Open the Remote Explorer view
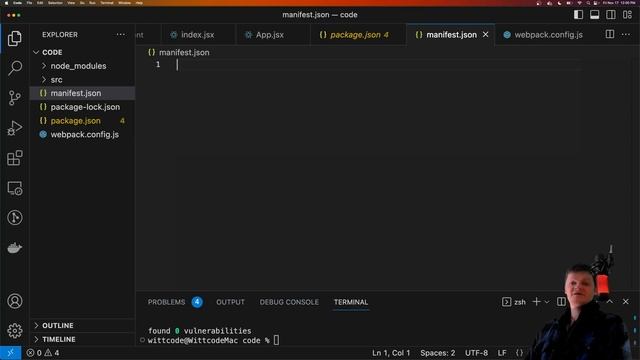The image size is (640, 360). pos(15,188)
